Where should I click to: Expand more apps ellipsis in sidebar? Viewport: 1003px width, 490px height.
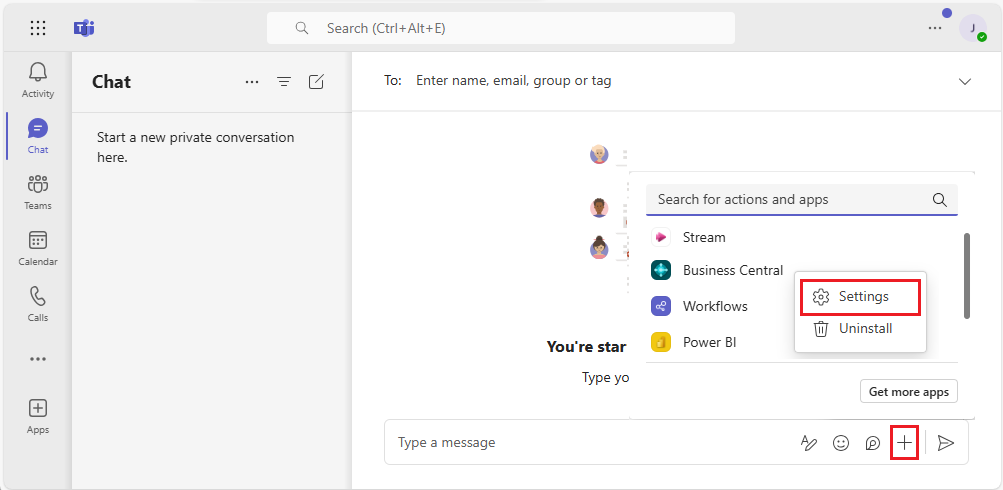click(38, 358)
